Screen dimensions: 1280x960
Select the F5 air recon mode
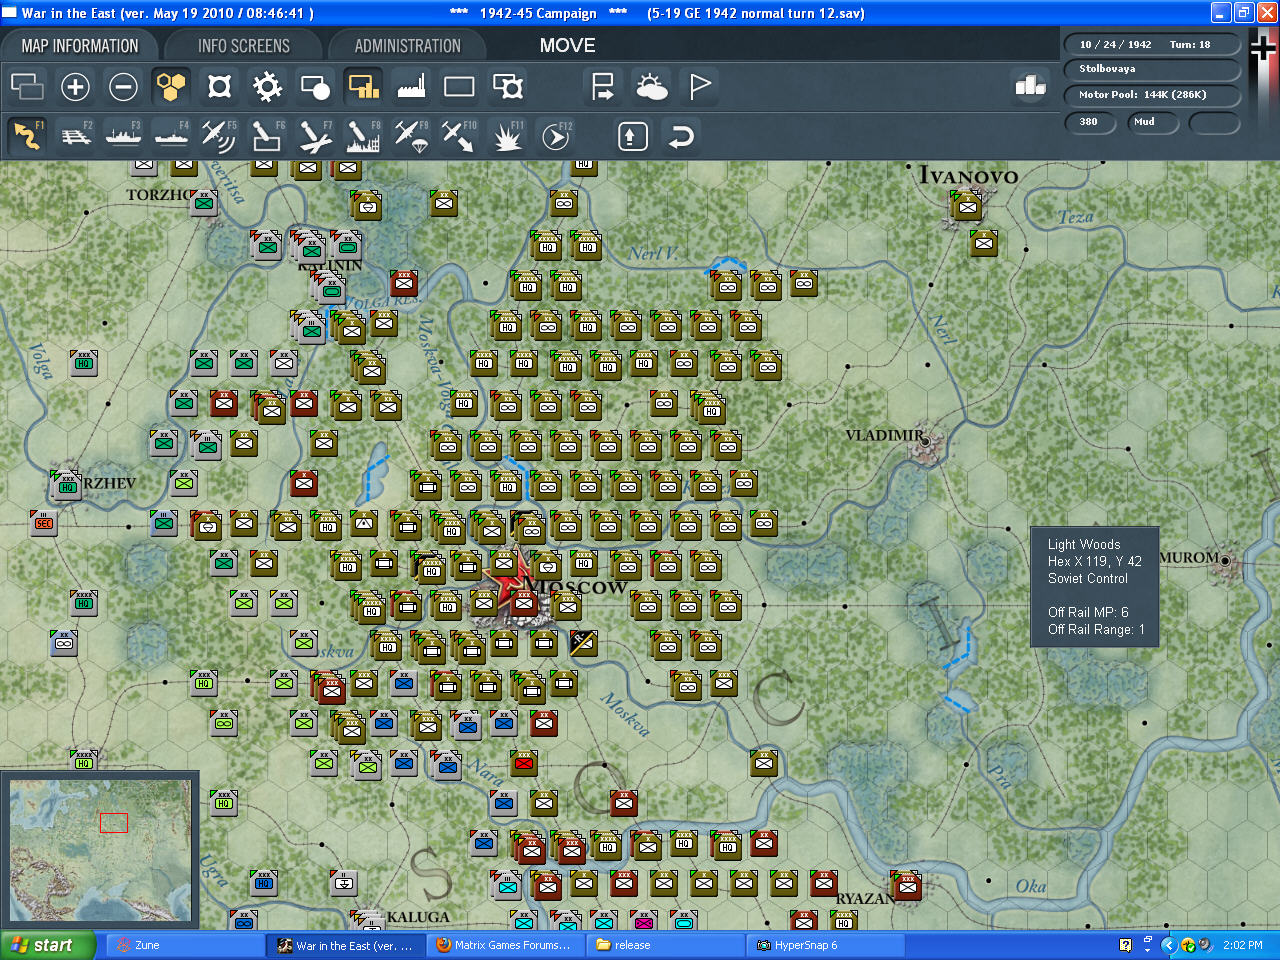click(x=219, y=135)
